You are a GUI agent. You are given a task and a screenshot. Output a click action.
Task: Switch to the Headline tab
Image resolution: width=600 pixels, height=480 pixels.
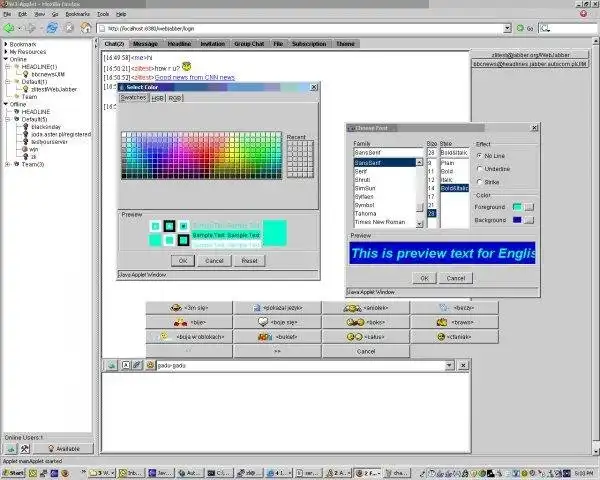(x=179, y=44)
